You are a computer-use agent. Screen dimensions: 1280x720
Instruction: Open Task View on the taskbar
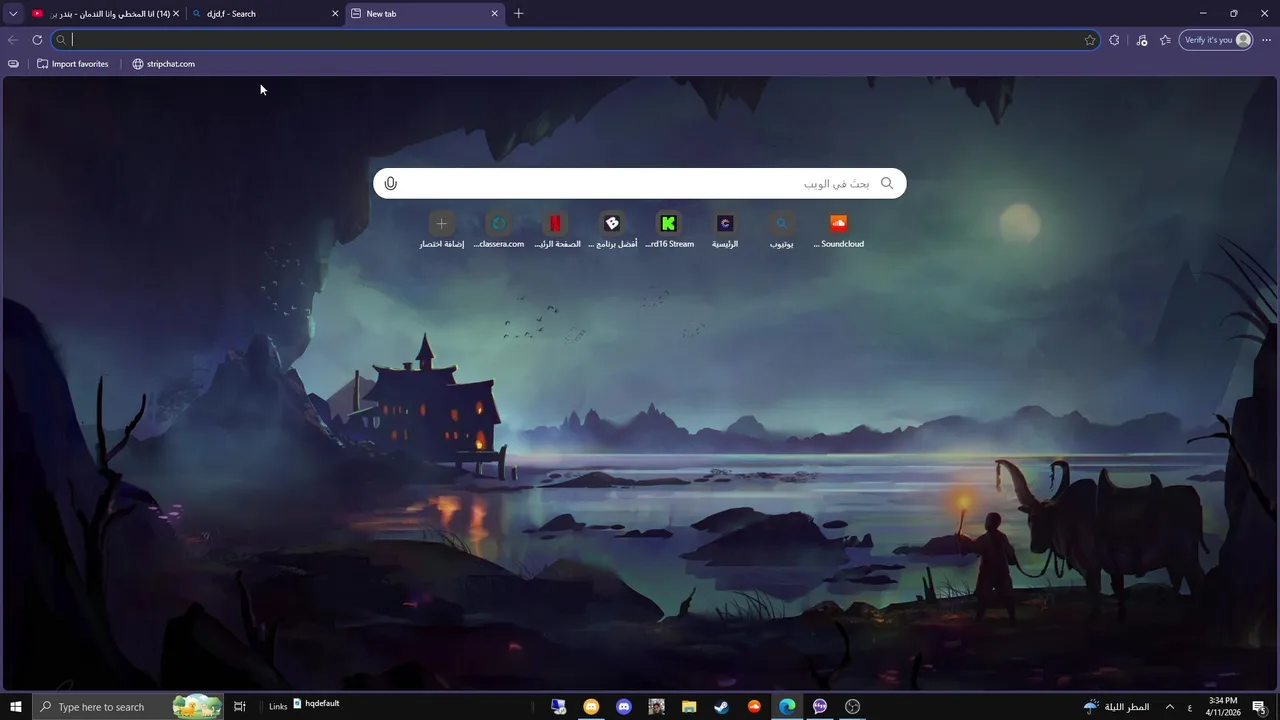click(240, 707)
